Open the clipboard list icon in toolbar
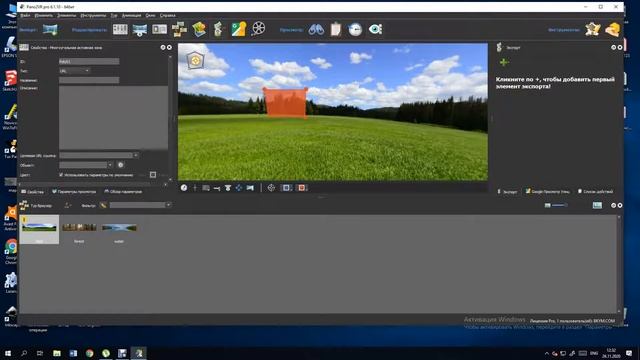The image size is (640, 360). (336, 29)
